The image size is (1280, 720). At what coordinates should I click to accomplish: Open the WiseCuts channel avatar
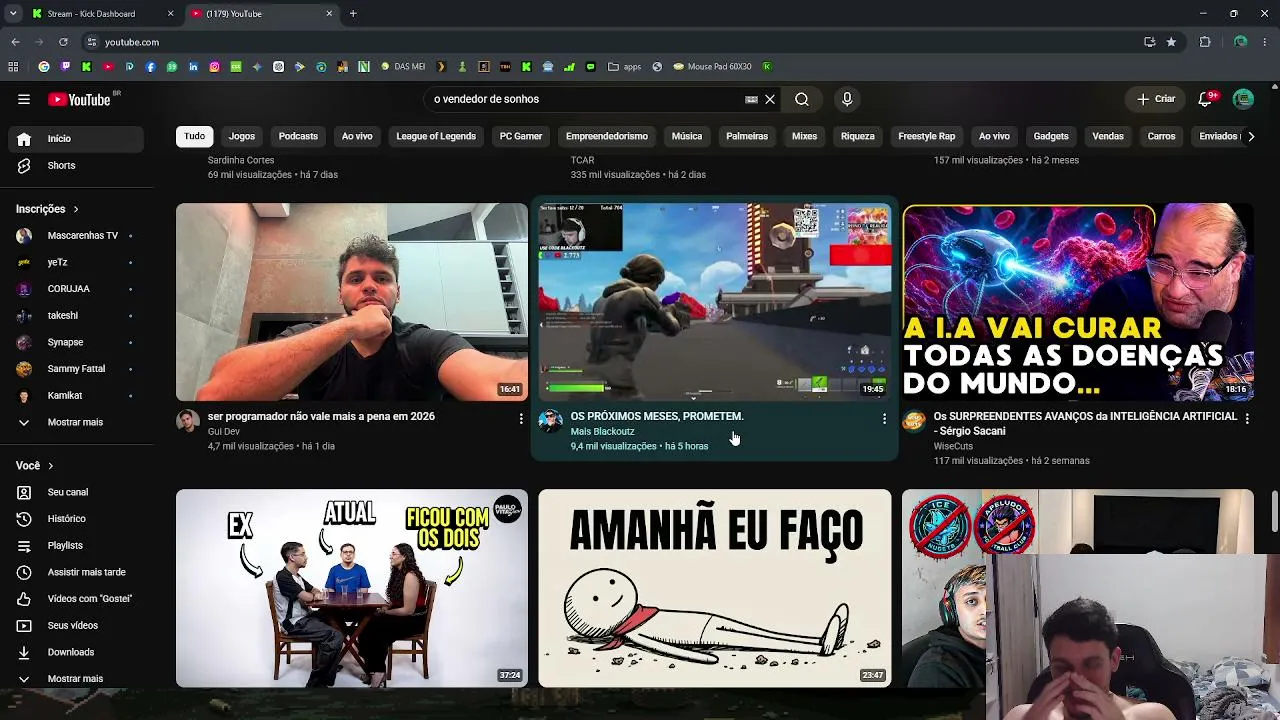(x=914, y=420)
